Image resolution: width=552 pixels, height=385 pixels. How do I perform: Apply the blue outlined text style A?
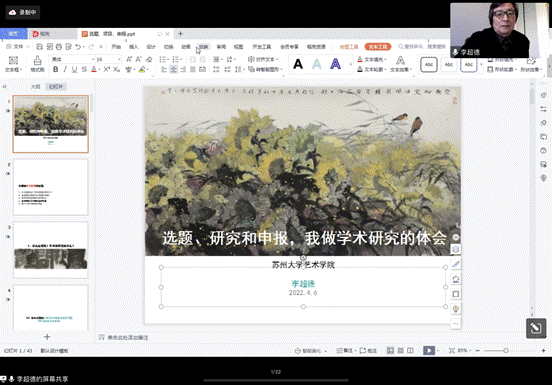pos(335,64)
